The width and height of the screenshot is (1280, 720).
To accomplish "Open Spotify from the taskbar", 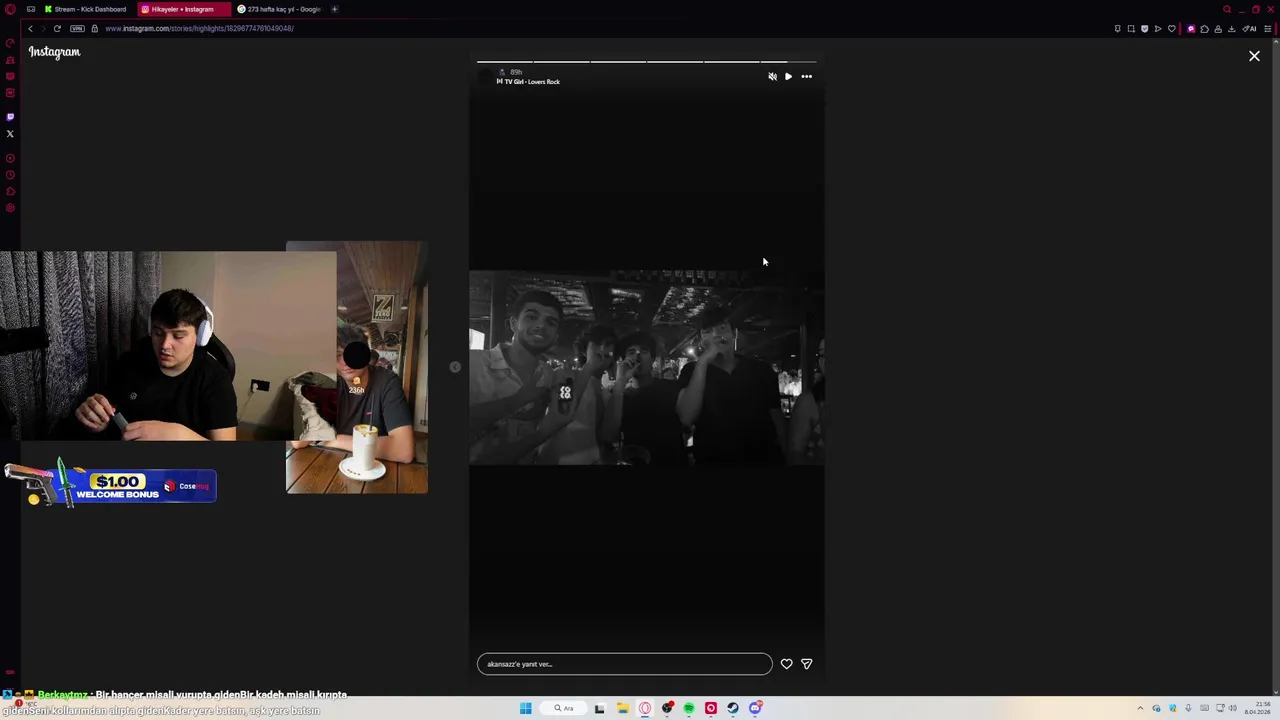I will tap(689, 708).
